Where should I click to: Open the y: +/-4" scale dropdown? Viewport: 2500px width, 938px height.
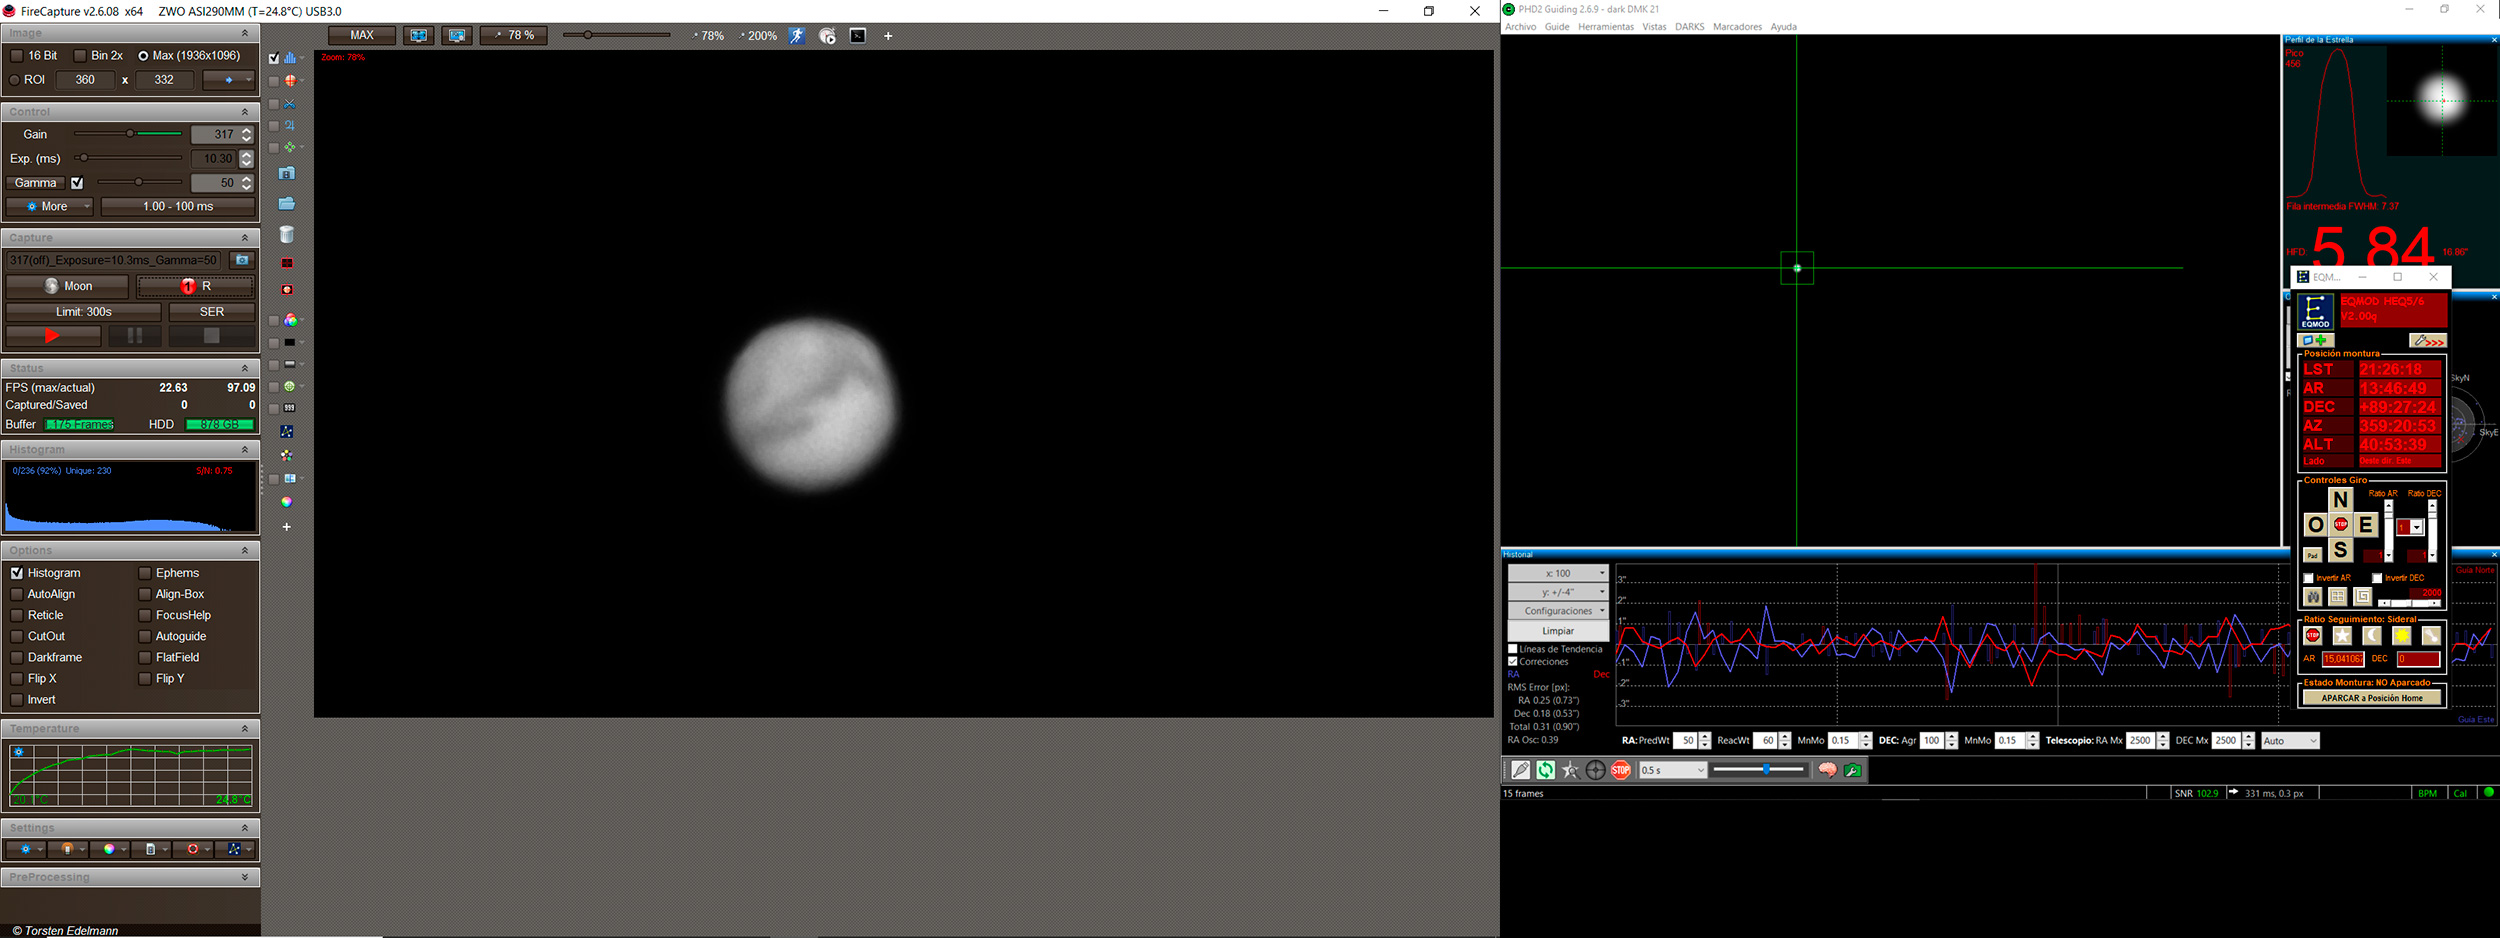click(x=1558, y=592)
